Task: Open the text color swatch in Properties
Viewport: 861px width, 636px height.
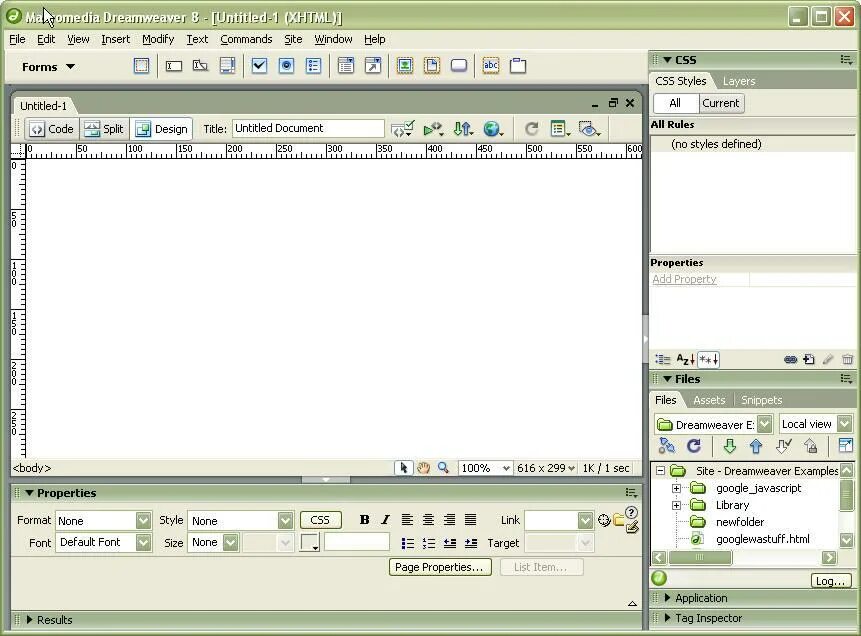Action: tap(310, 543)
